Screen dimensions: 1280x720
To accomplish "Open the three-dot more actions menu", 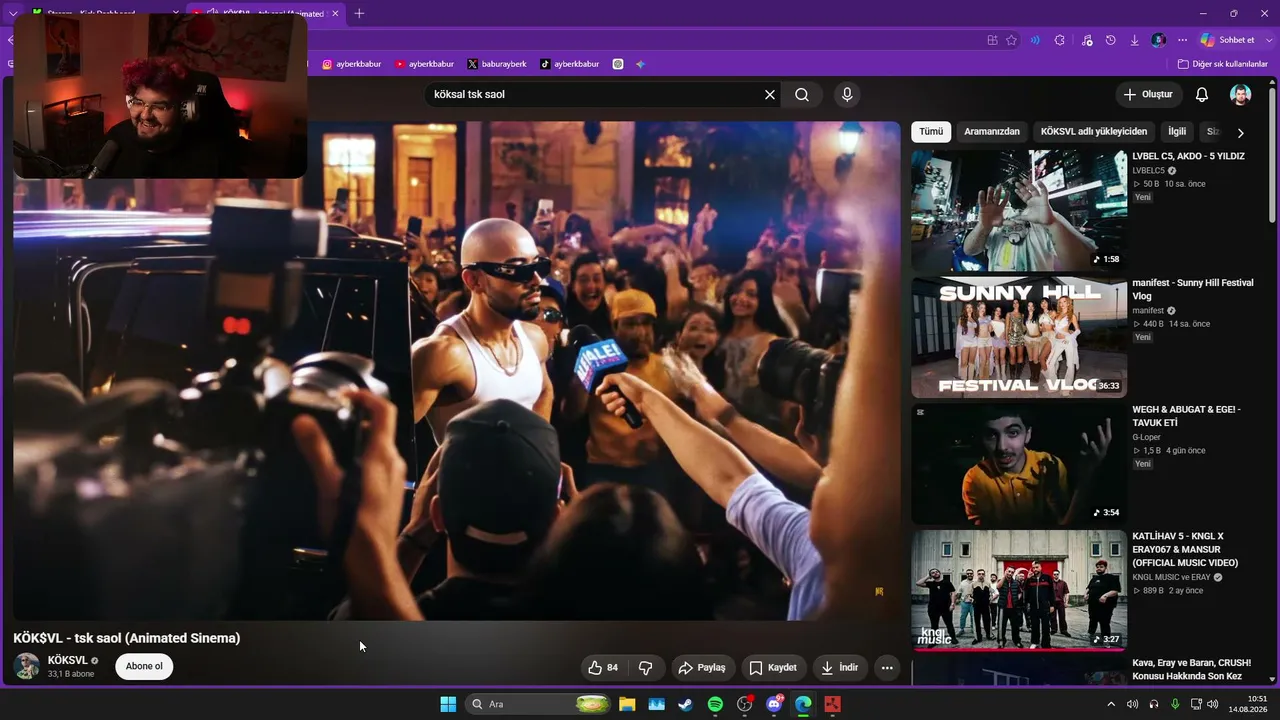I will click(887, 668).
